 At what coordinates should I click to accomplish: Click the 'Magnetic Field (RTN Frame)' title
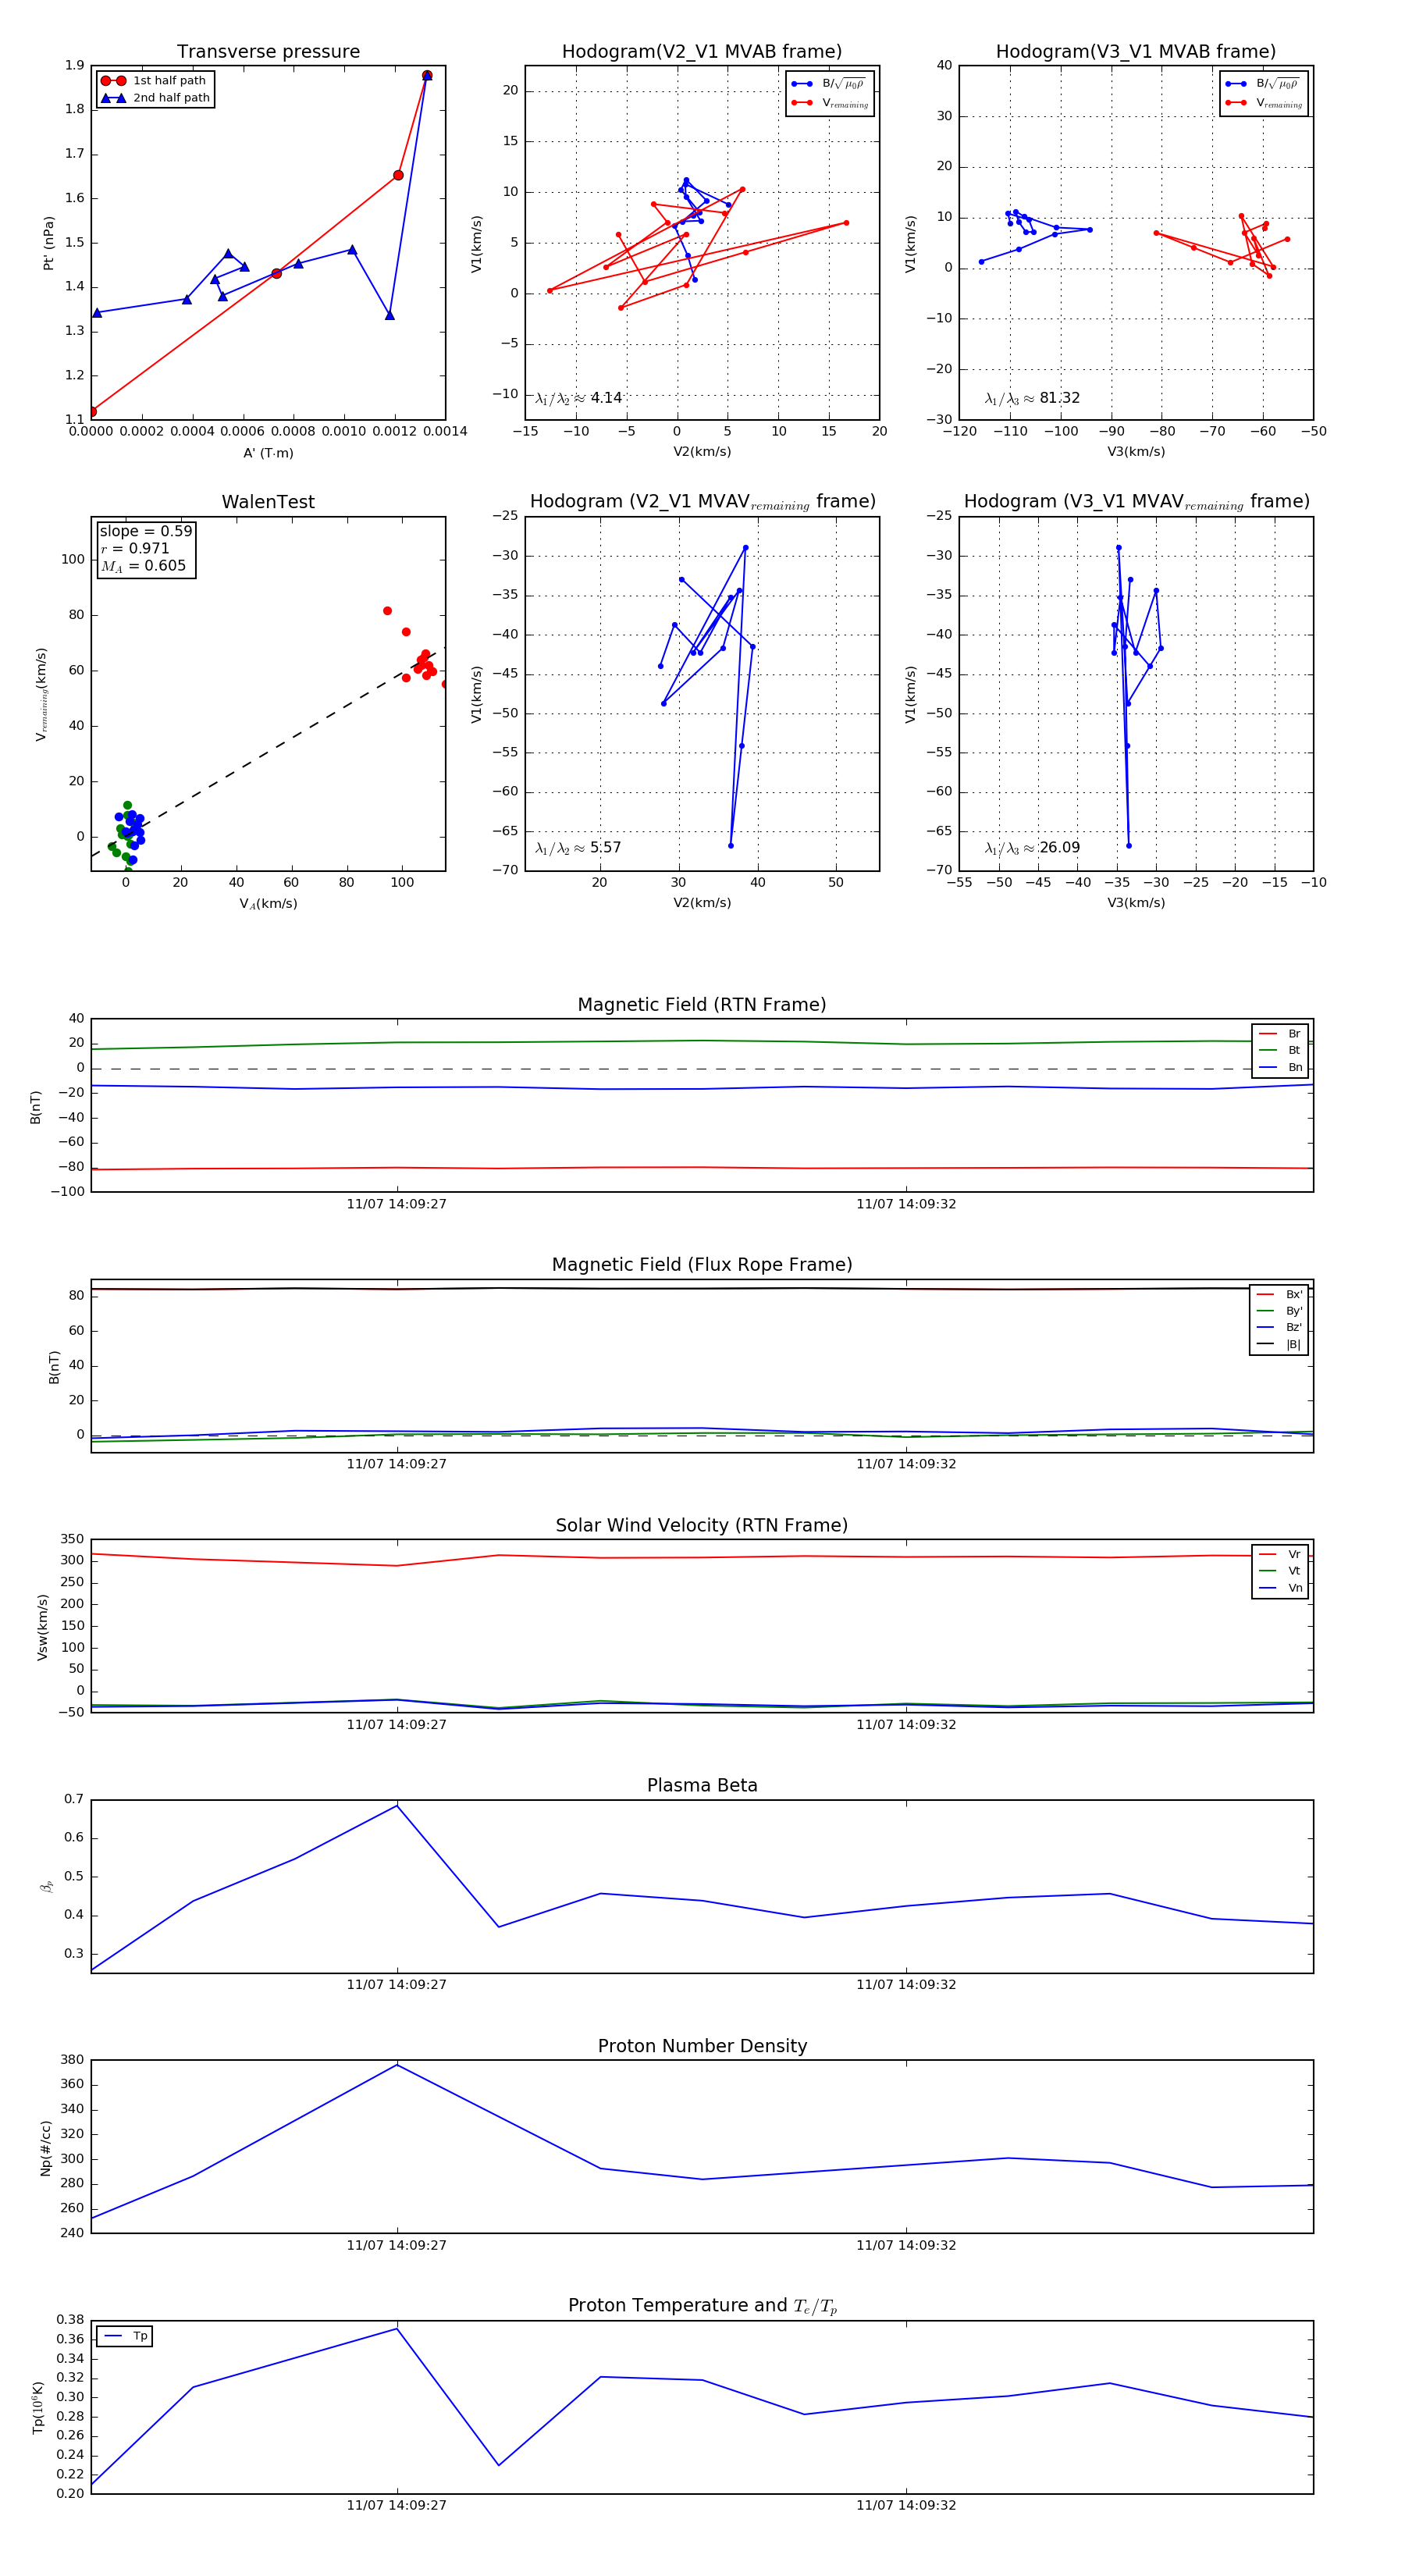(x=702, y=1005)
